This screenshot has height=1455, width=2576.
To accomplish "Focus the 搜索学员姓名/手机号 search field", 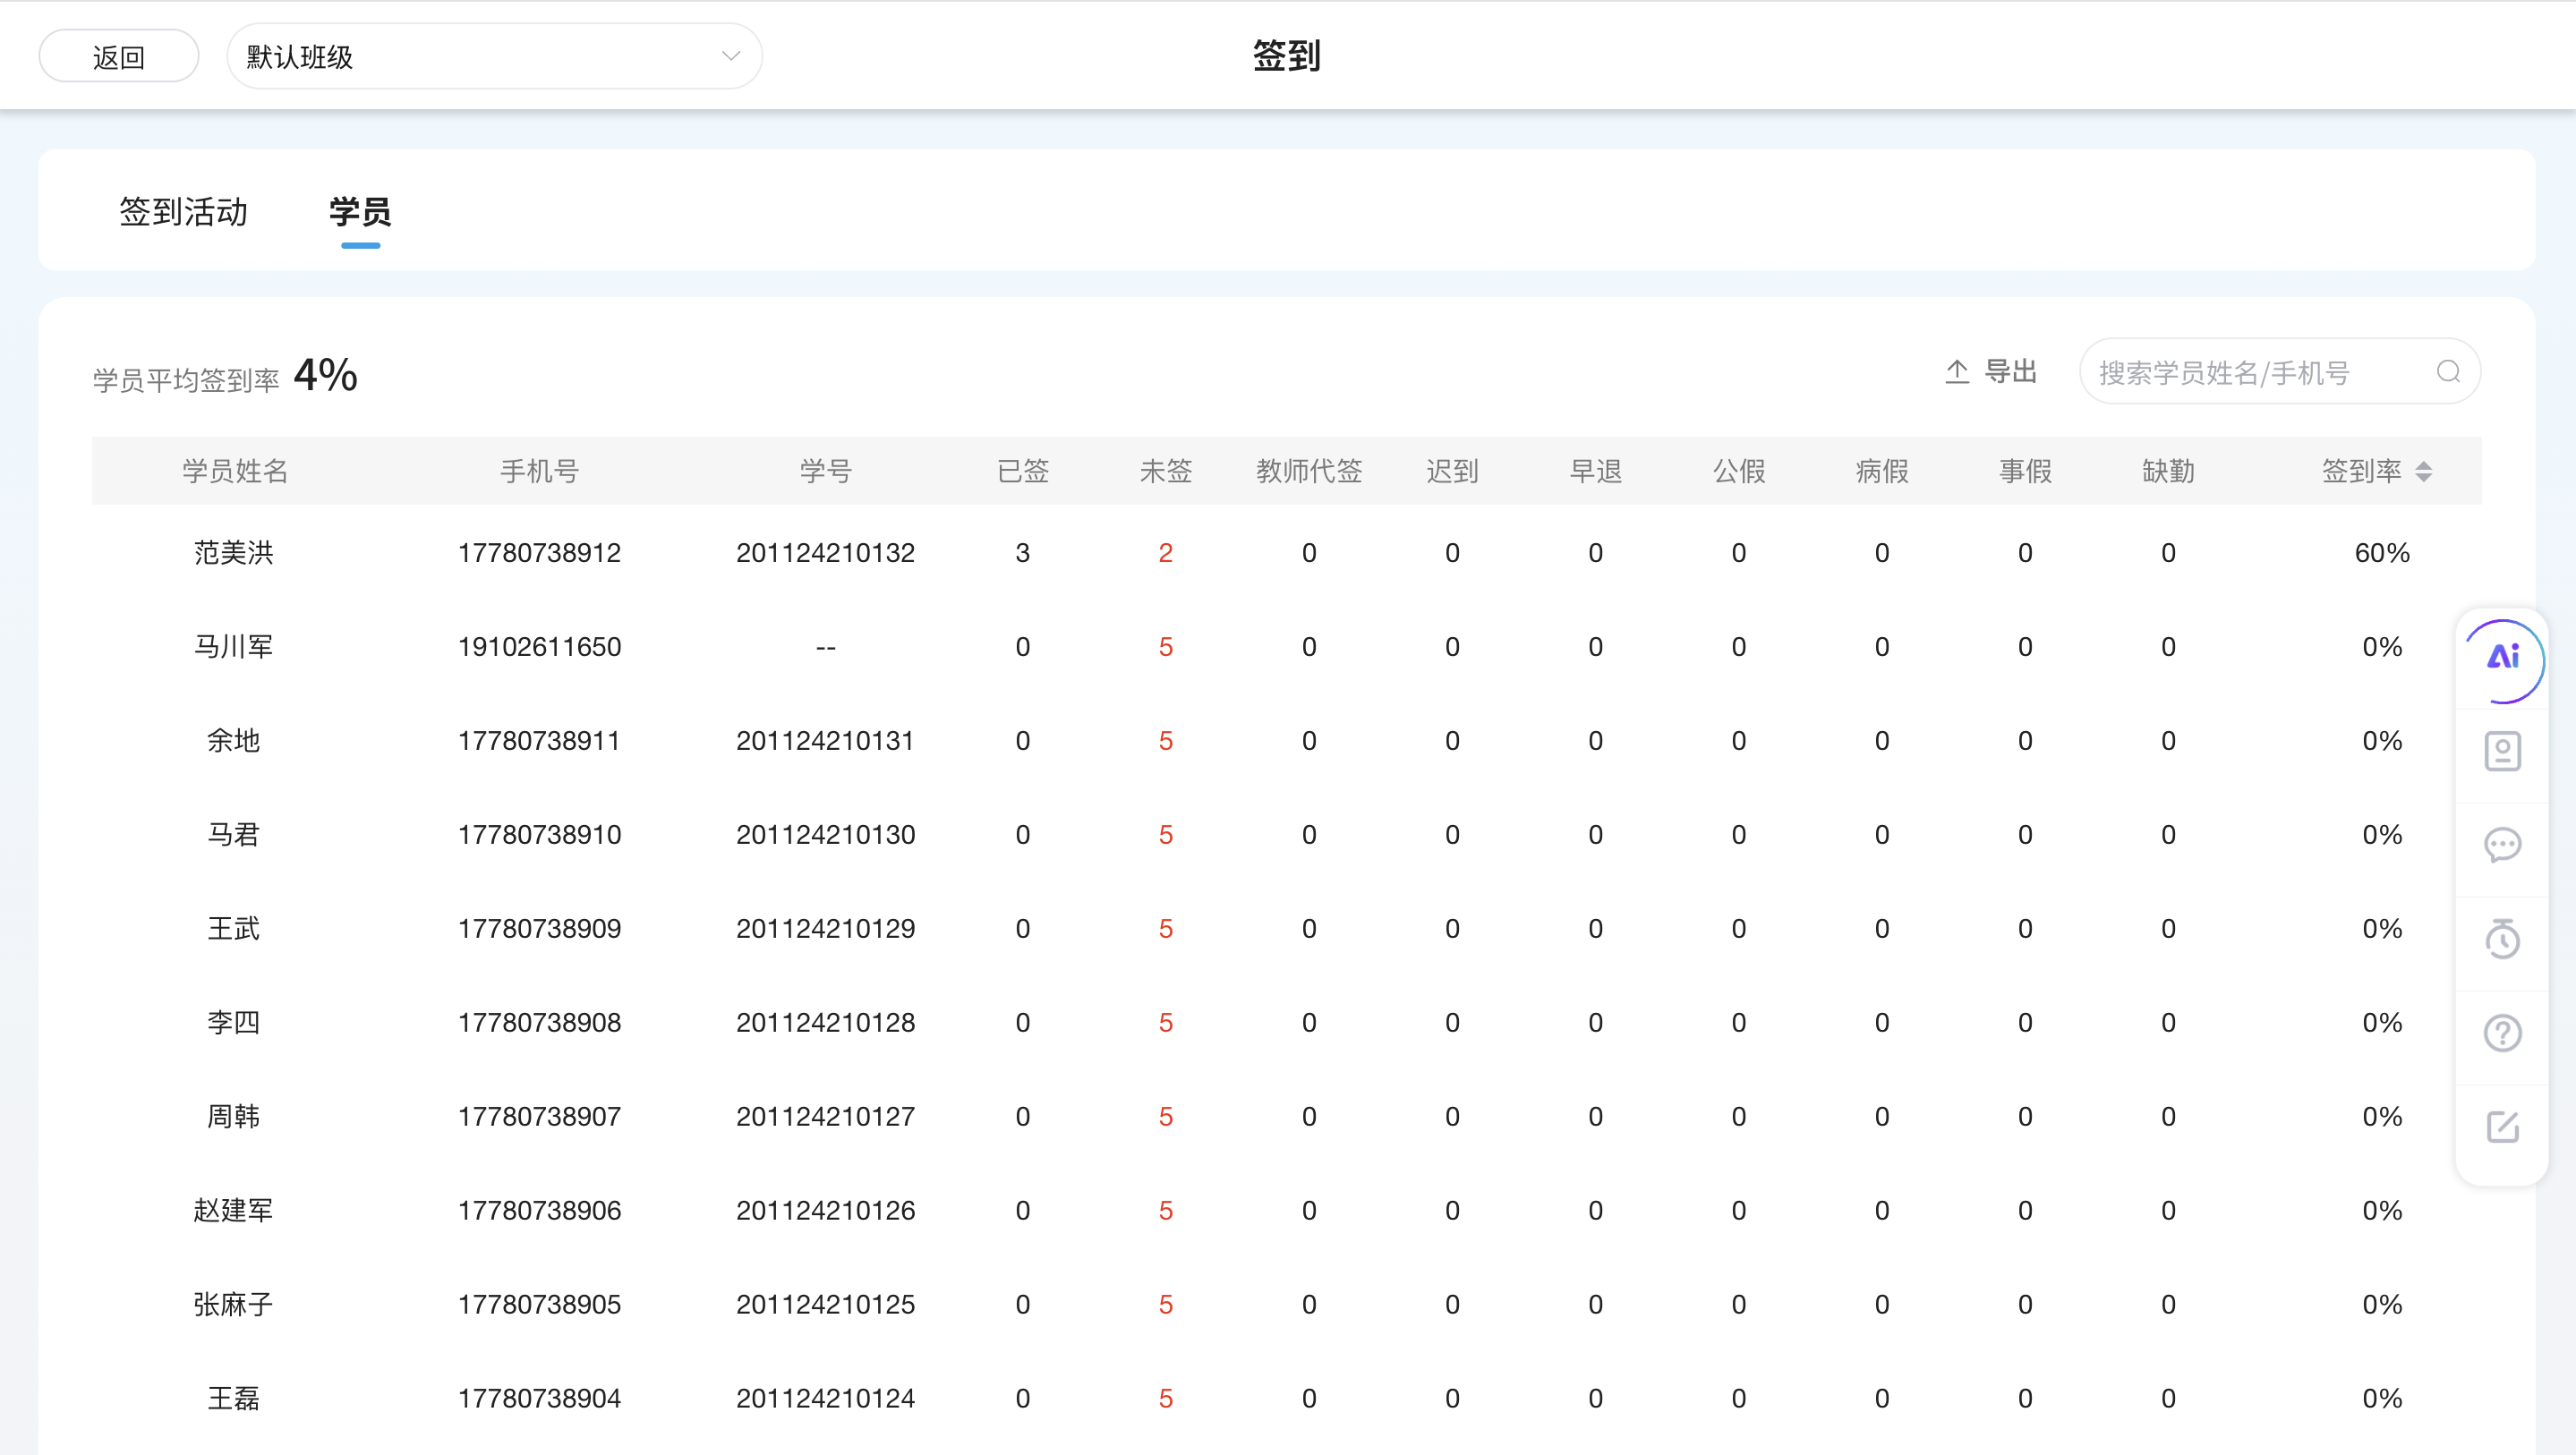I will coord(2280,372).
